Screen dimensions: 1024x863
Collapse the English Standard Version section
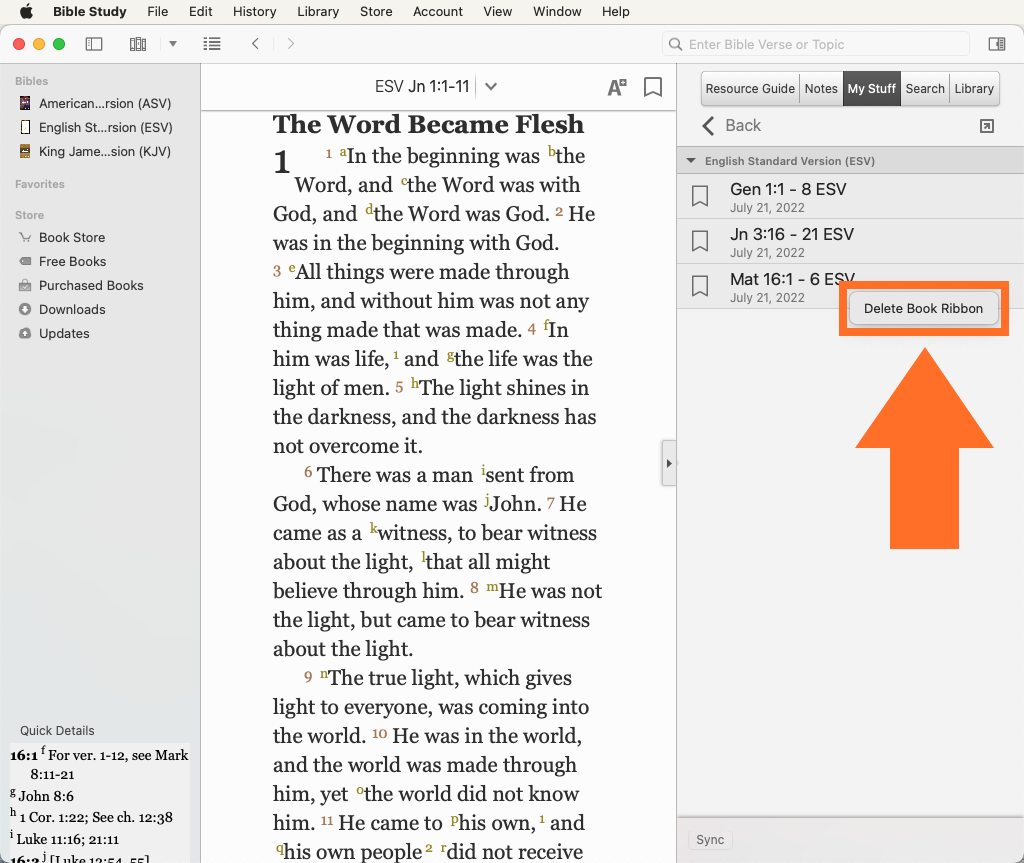click(x=690, y=161)
